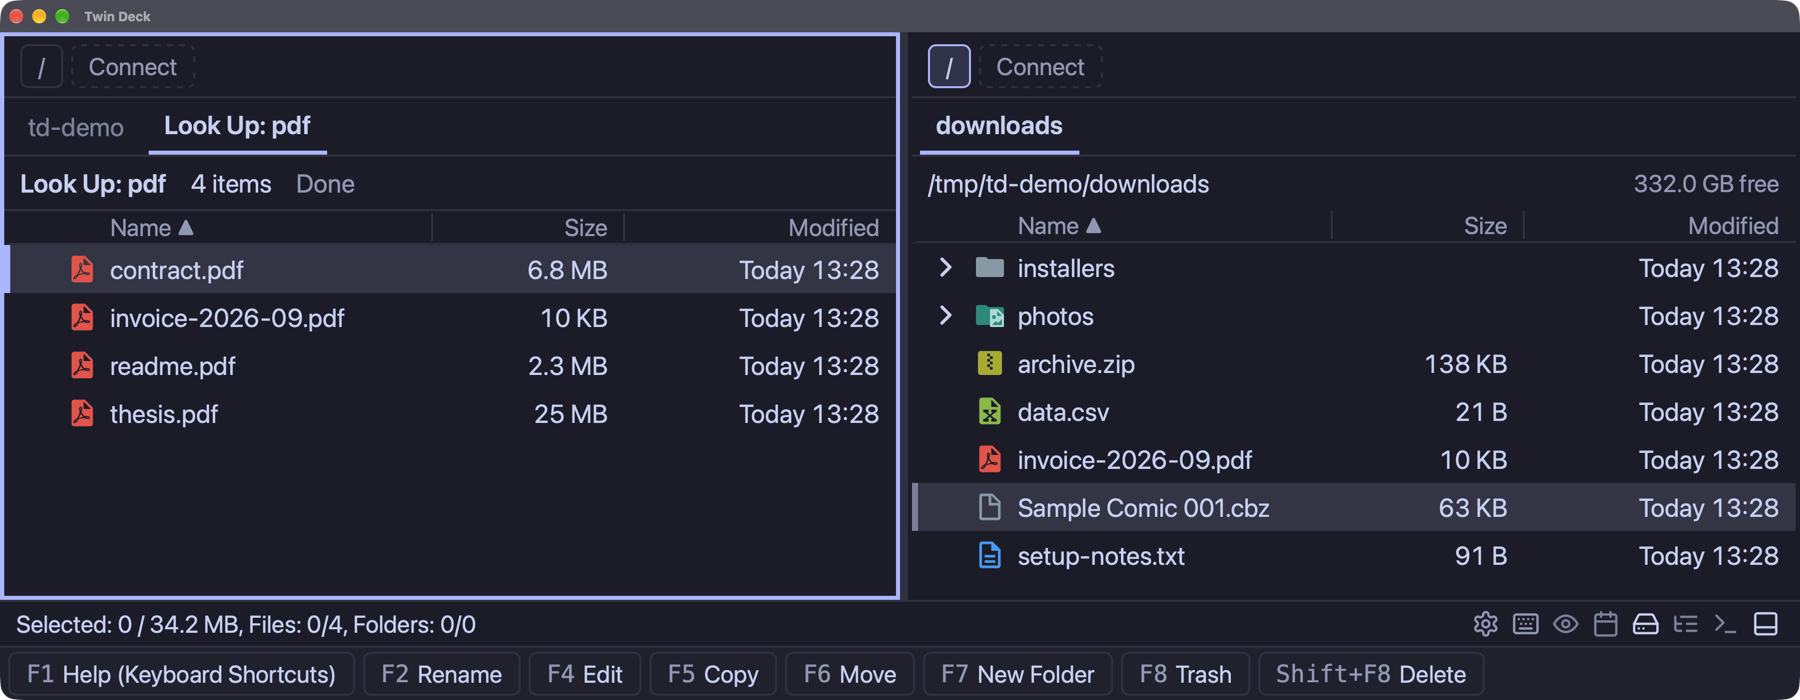The width and height of the screenshot is (1800, 700).
Task: Click the PDF icon of downloads invoice-2026-09.pdf
Action: [x=989, y=459]
